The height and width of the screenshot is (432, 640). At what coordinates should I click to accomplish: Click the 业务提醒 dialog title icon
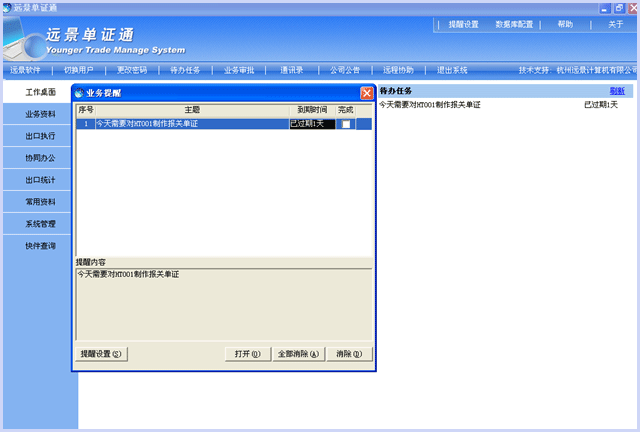[x=79, y=93]
